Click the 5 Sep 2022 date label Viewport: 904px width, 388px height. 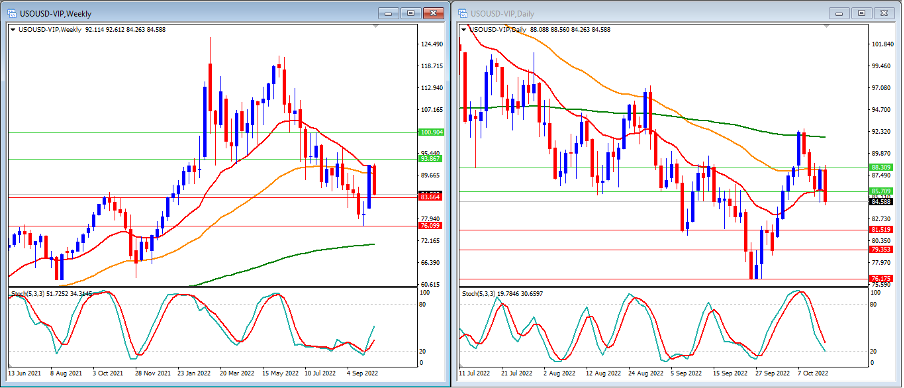687,373
